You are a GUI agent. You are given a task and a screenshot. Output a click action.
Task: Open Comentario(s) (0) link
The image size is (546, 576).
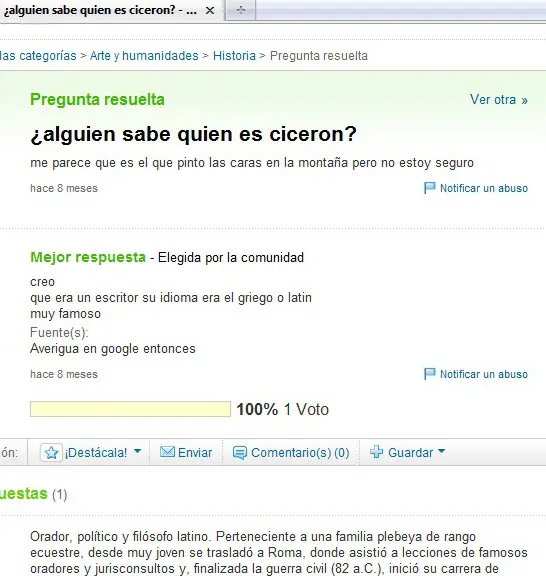pos(300,453)
